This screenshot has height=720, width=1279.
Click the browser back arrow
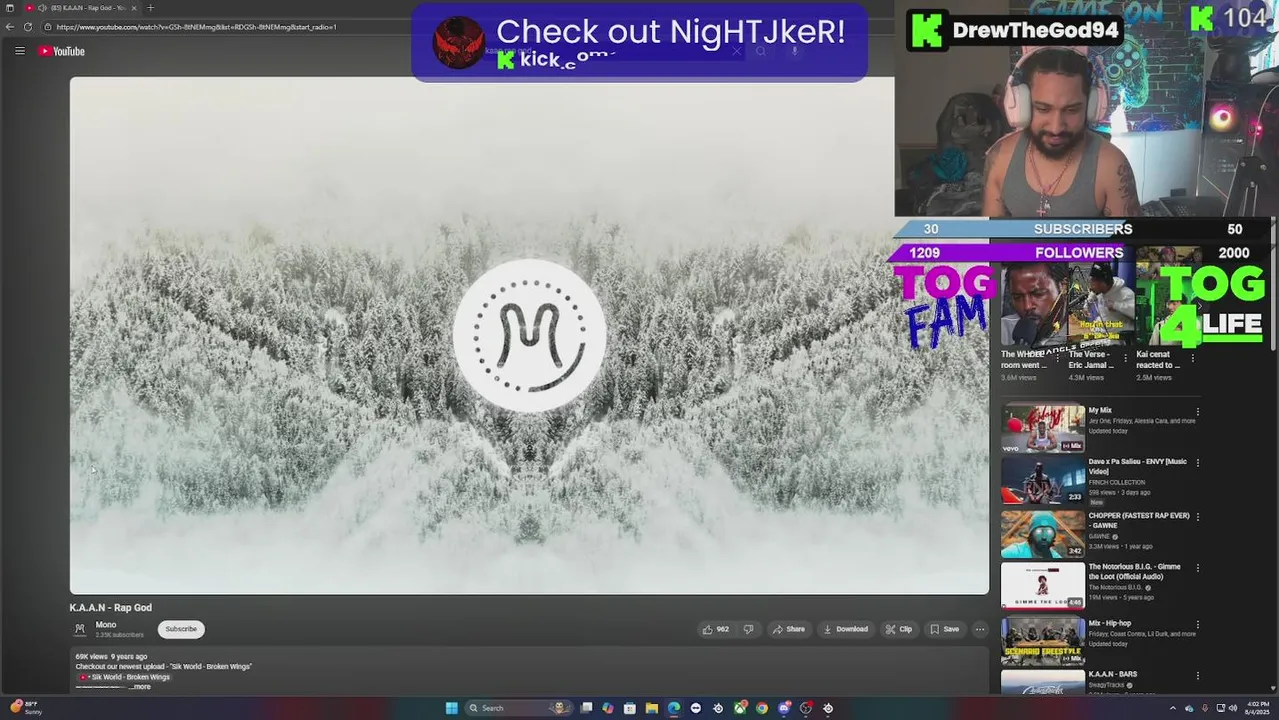pyautogui.click(x=10, y=27)
